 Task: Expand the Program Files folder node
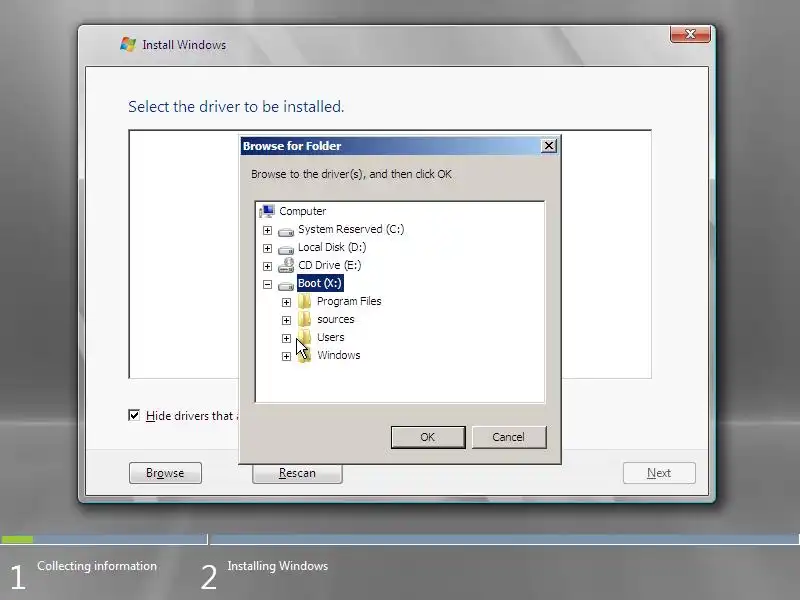(286, 302)
